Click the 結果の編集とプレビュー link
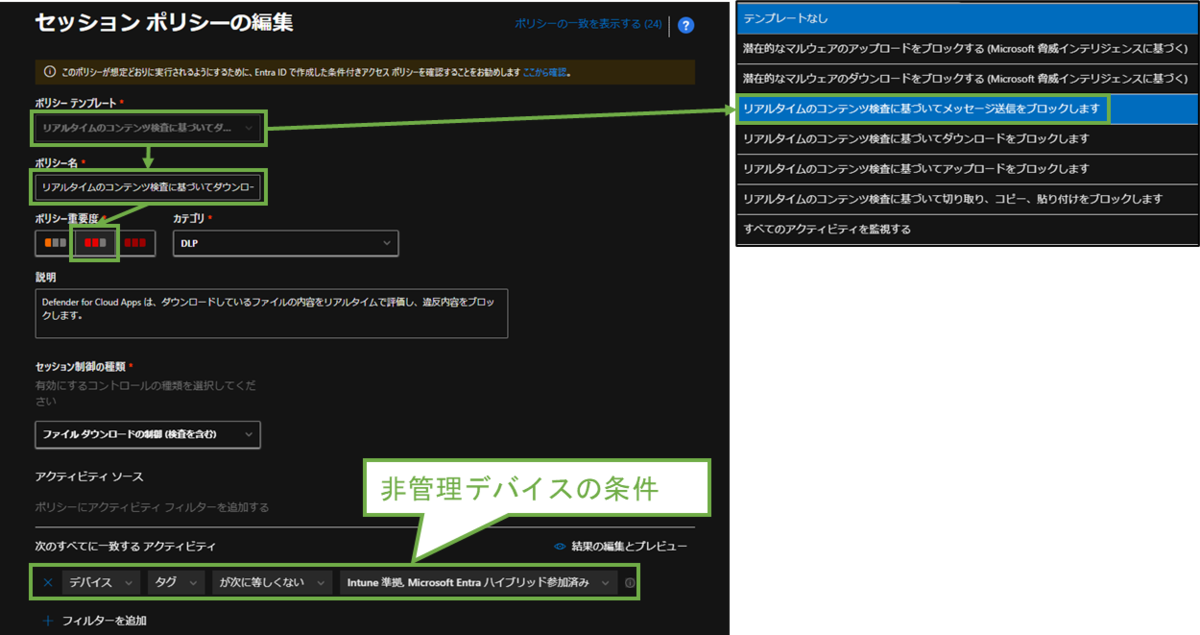The height and width of the screenshot is (635, 1200). tap(629, 546)
